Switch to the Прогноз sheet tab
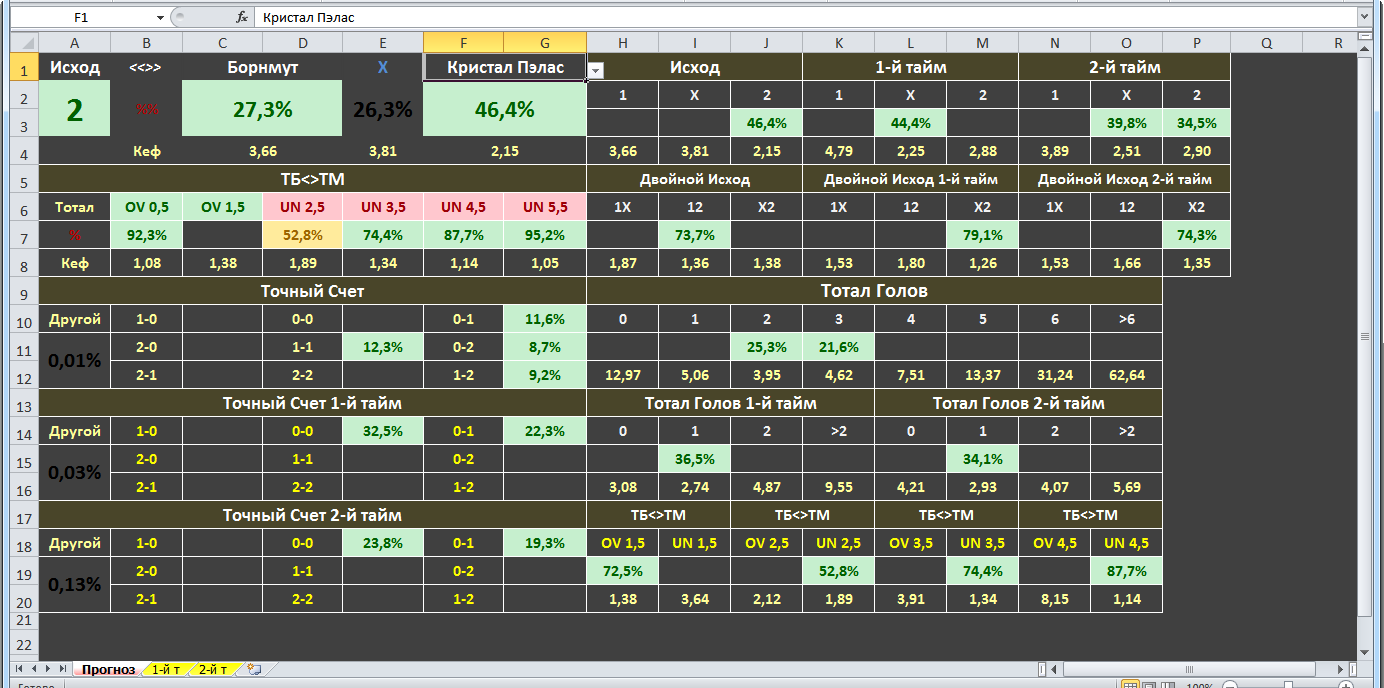The height and width of the screenshot is (688, 1384). pos(108,669)
